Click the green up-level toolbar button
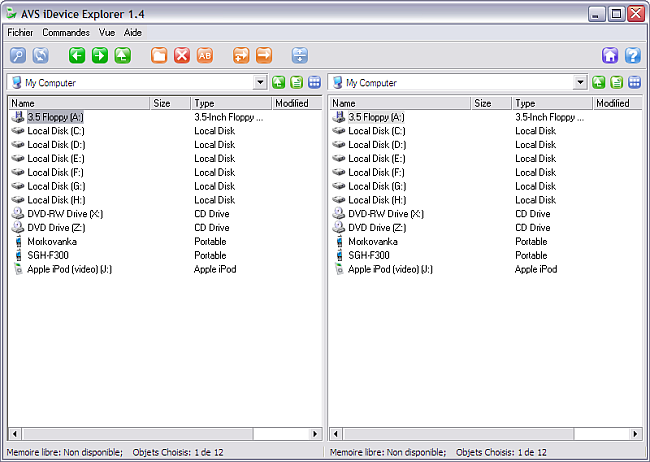Image resolution: width=650 pixels, height=462 pixels. point(123,56)
